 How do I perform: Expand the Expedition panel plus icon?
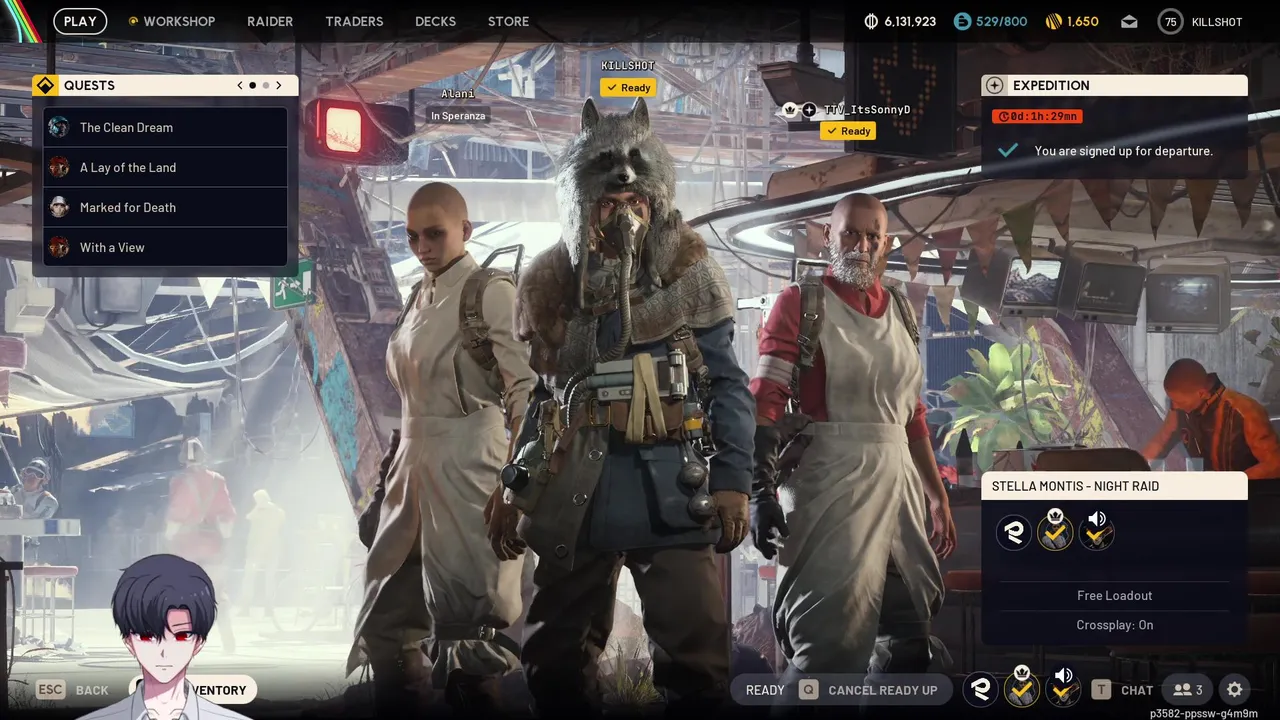click(993, 86)
